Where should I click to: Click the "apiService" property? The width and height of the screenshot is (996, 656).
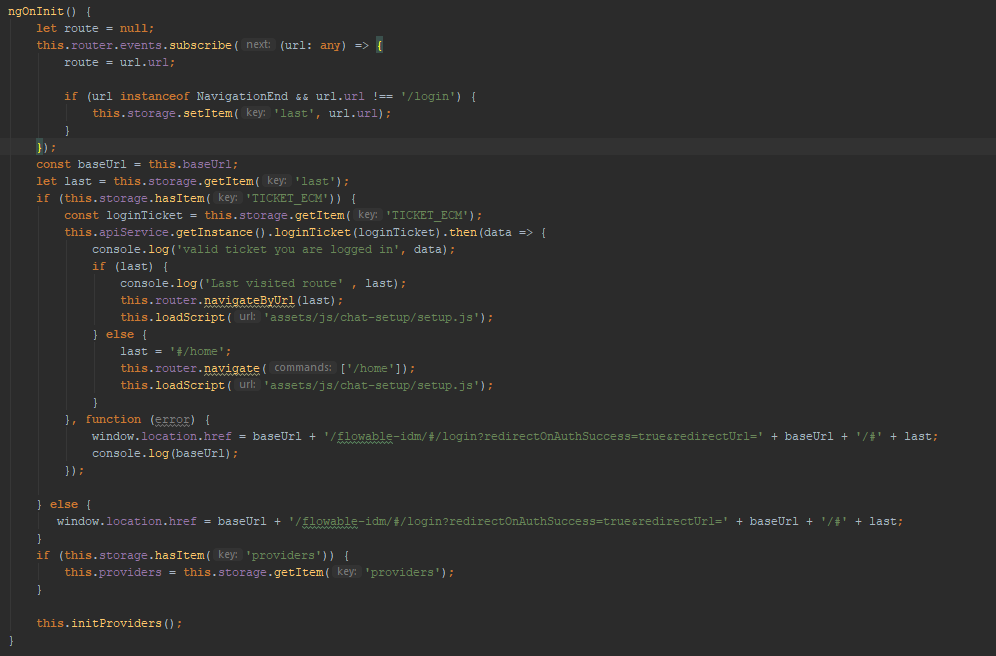(x=133, y=233)
